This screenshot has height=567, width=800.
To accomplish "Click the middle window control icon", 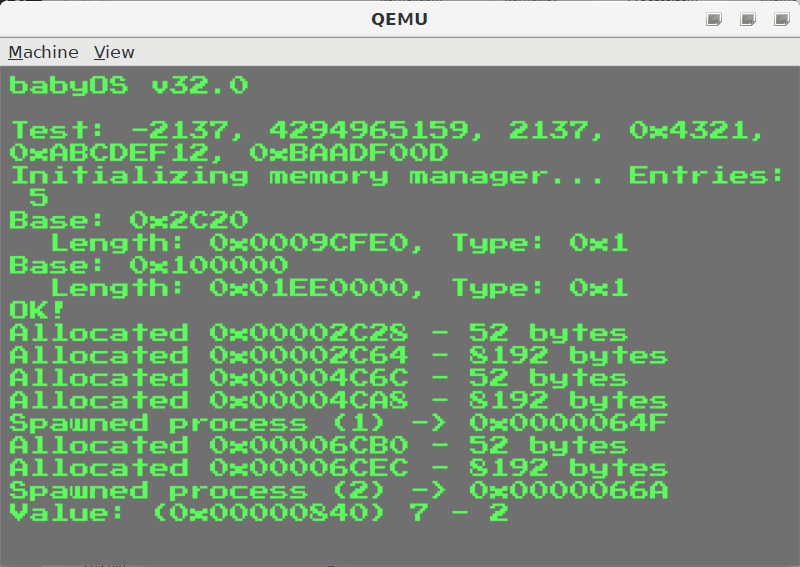I will pos(748,19).
